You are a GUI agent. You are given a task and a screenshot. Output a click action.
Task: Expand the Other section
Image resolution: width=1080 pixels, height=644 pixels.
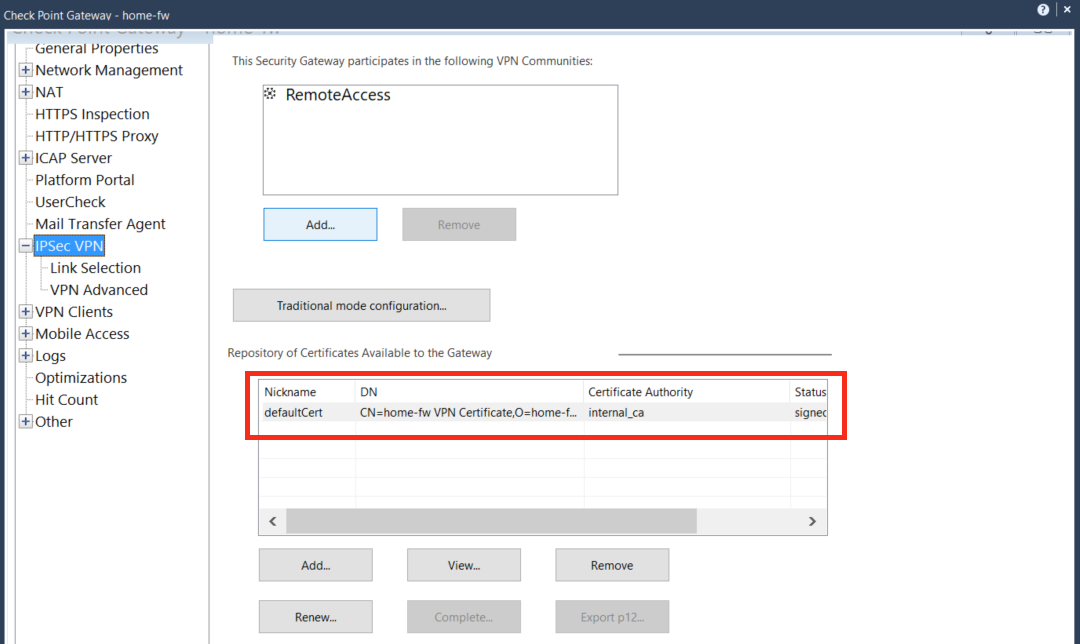24,421
